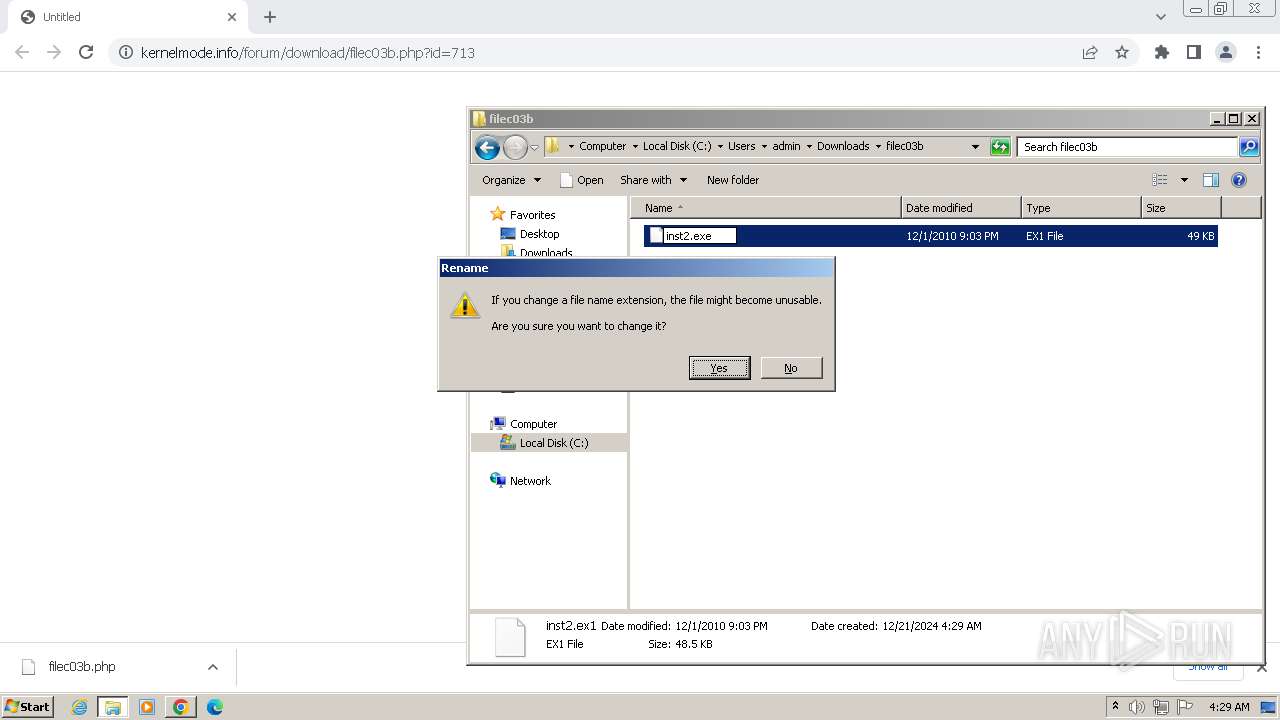This screenshot has width=1280, height=720.
Task: Select Computer in the navigation pane
Action: click(533, 424)
